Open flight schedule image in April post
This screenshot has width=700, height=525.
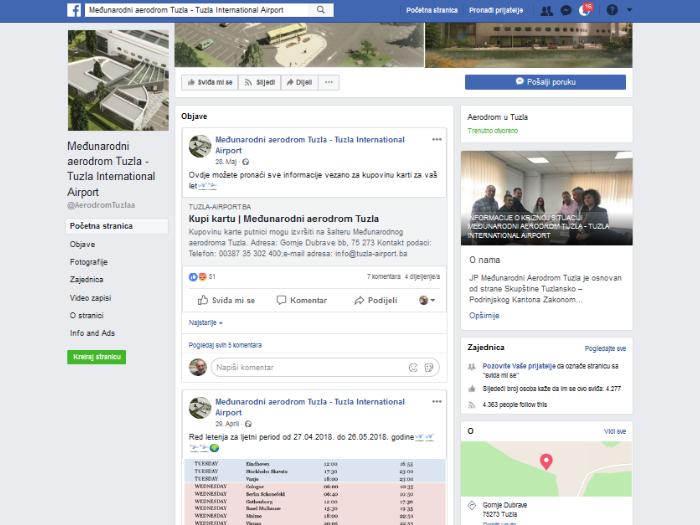pyautogui.click(x=314, y=492)
